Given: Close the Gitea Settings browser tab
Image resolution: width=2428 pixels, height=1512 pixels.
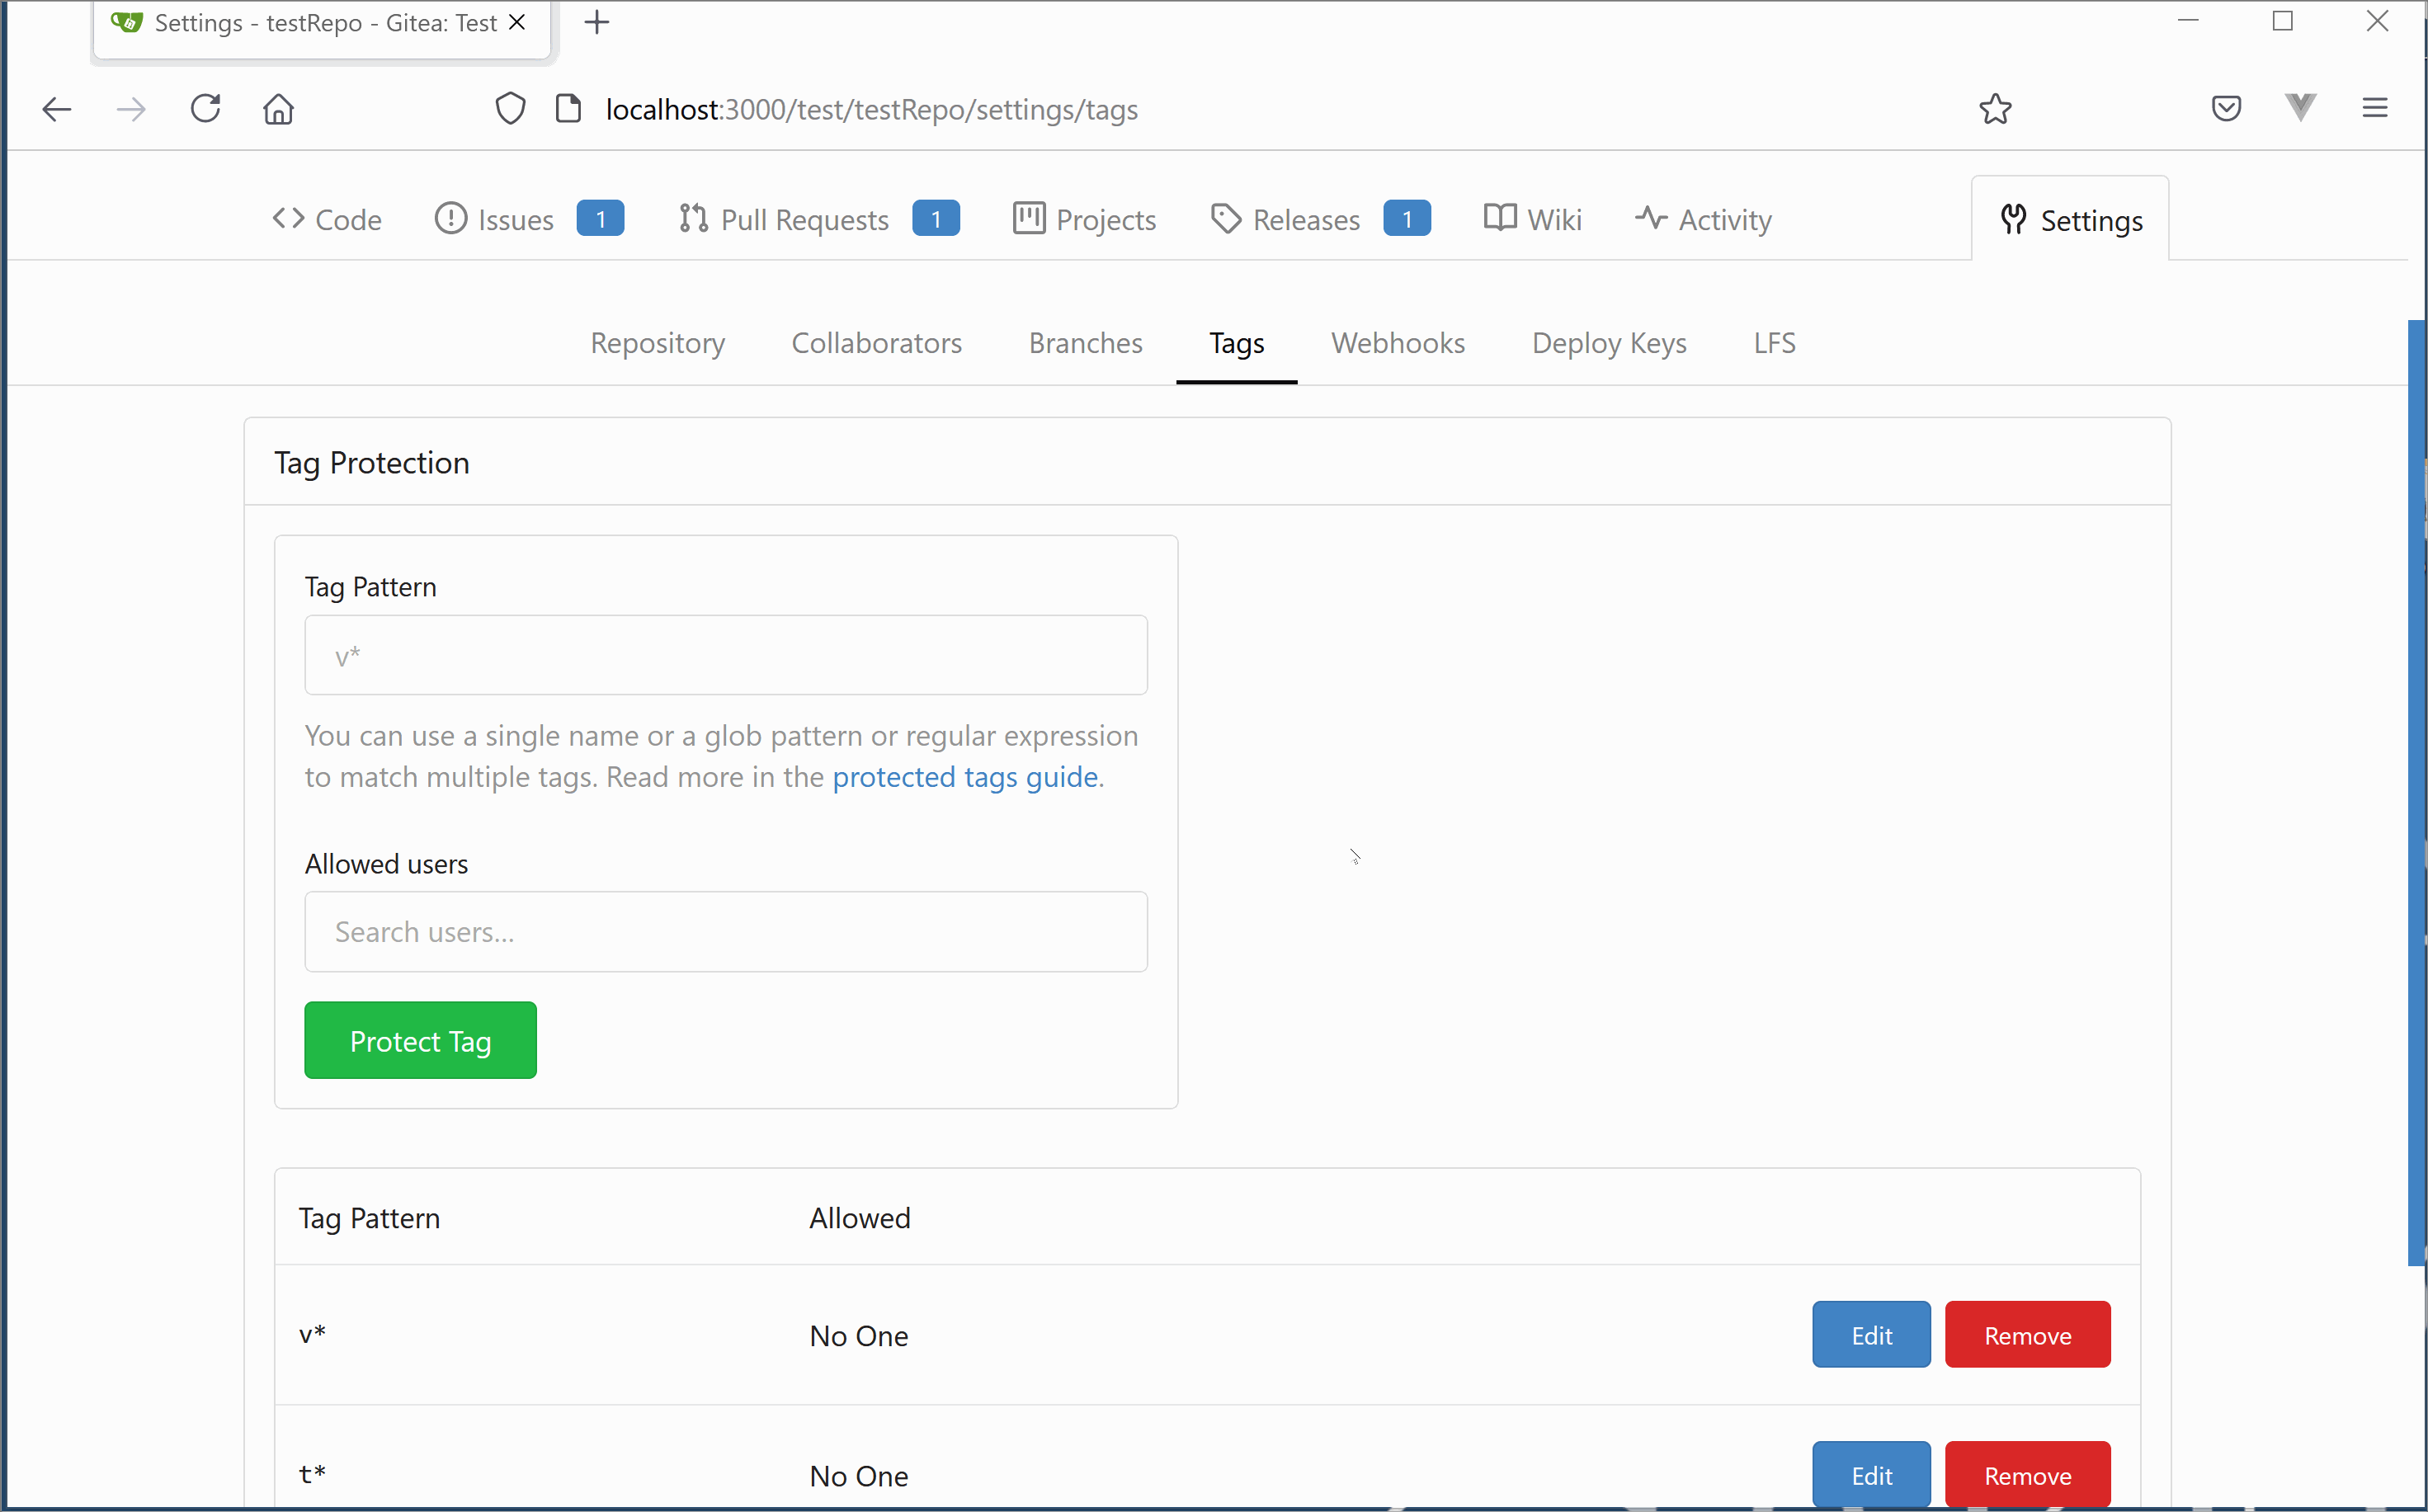Looking at the screenshot, I should pos(517,22).
